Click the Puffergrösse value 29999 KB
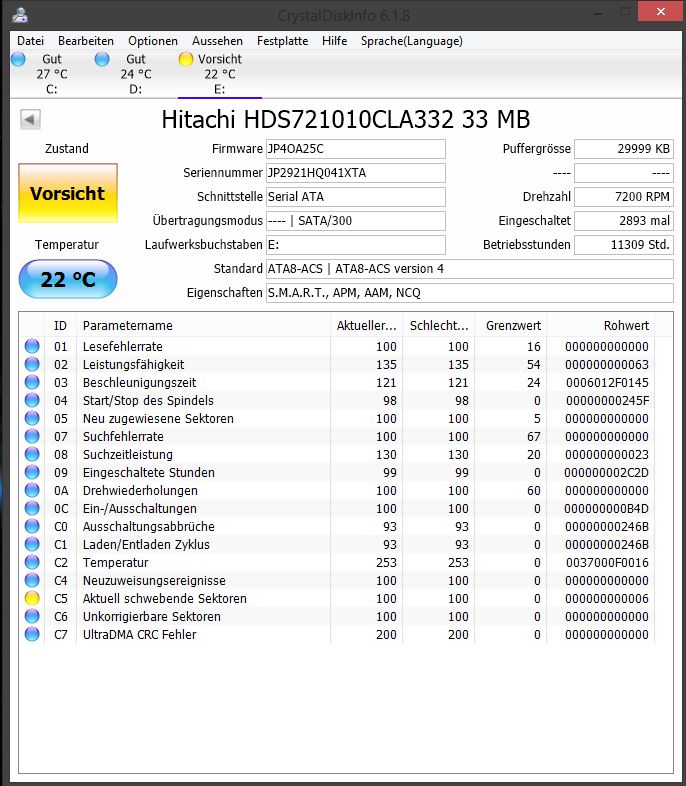686x786 pixels. tap(623, 149)
